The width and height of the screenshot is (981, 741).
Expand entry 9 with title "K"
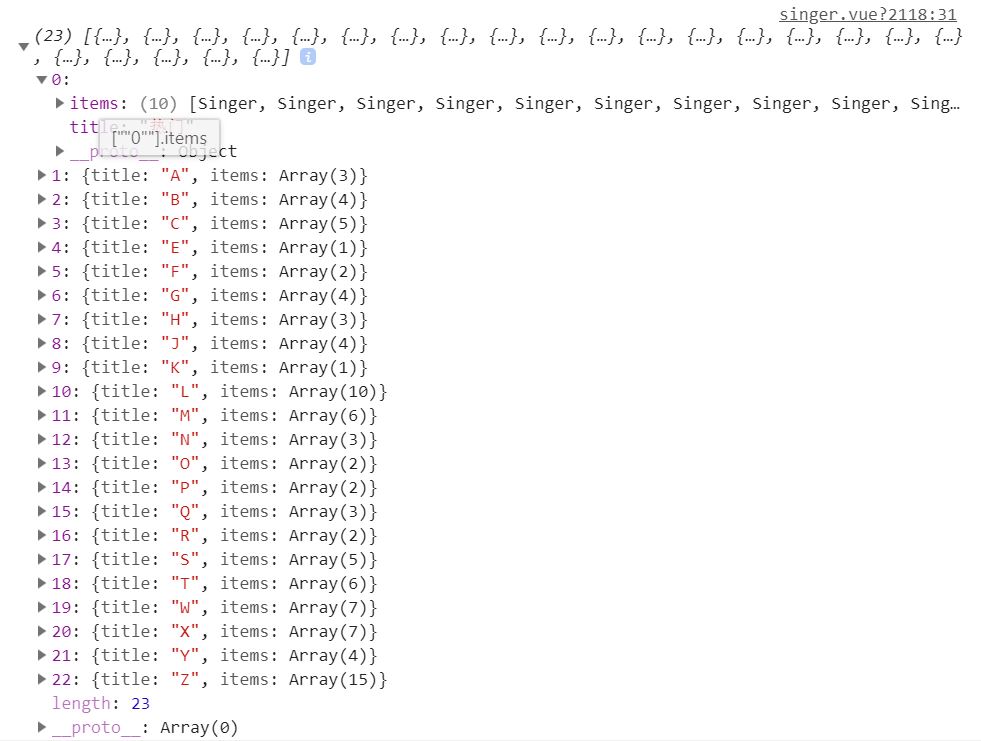pos(42,367)
